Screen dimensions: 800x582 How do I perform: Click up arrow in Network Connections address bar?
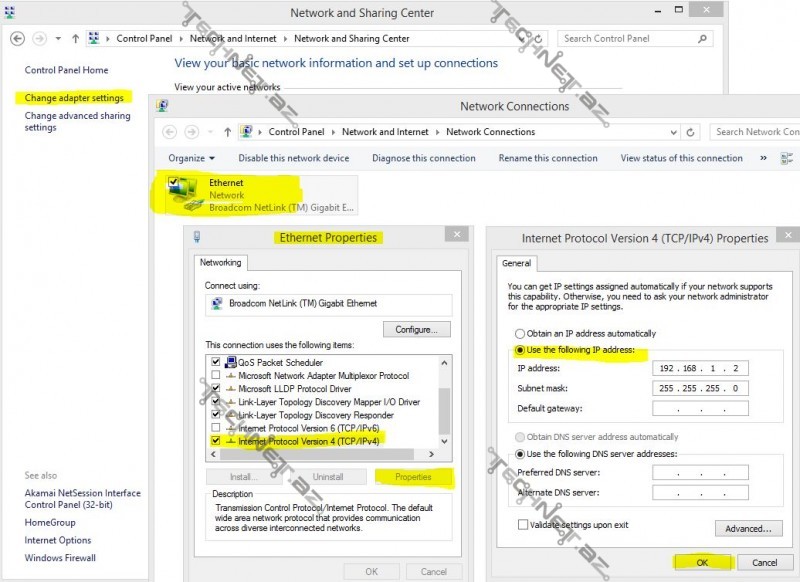pyautogui.click(x=228, y=132)
